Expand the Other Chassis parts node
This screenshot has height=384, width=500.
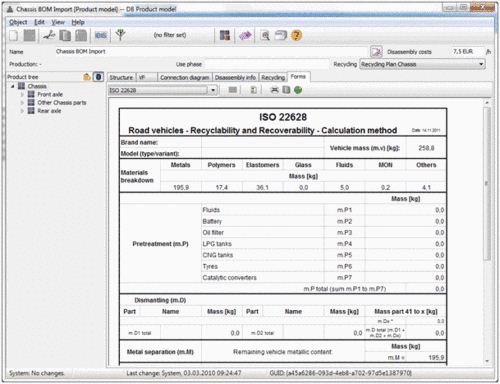point(22,103)
